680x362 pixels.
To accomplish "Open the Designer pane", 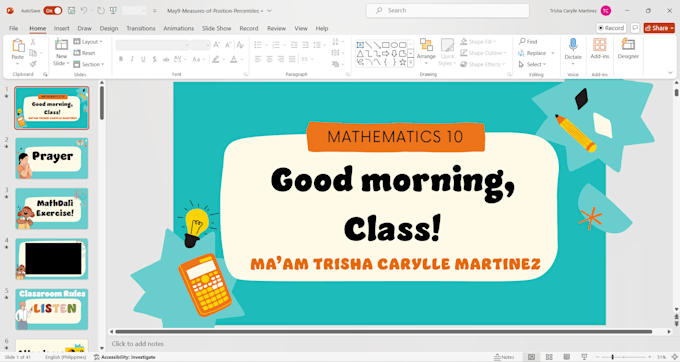I will (x=628, y=48).
